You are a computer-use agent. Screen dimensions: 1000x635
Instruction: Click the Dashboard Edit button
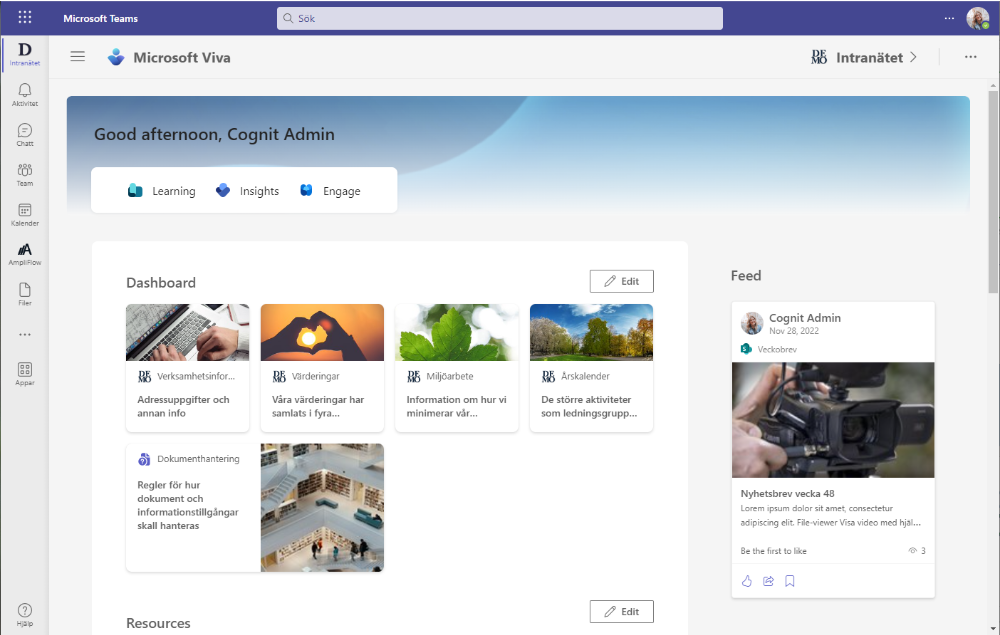[621, 281]
